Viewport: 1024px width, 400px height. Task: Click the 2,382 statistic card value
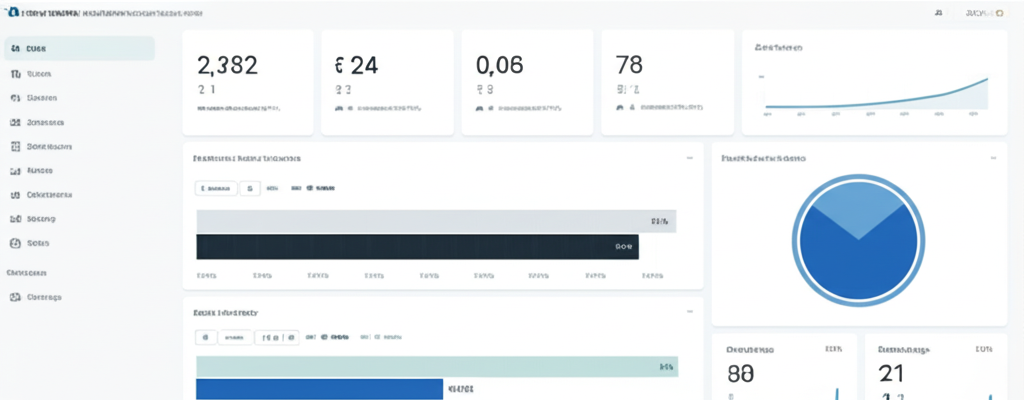[227, 65]
